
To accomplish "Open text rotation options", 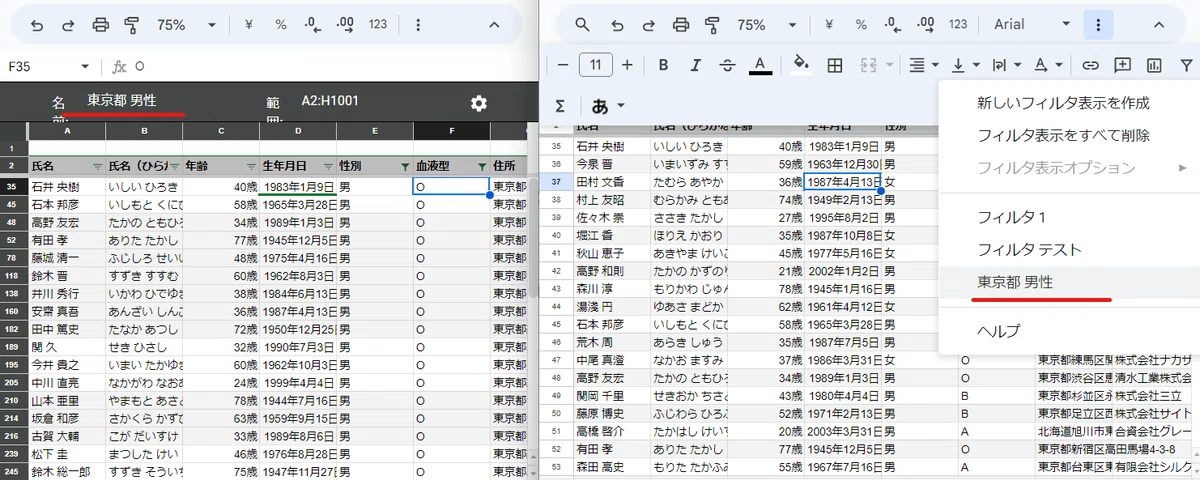I will [x=1047, y=65].
